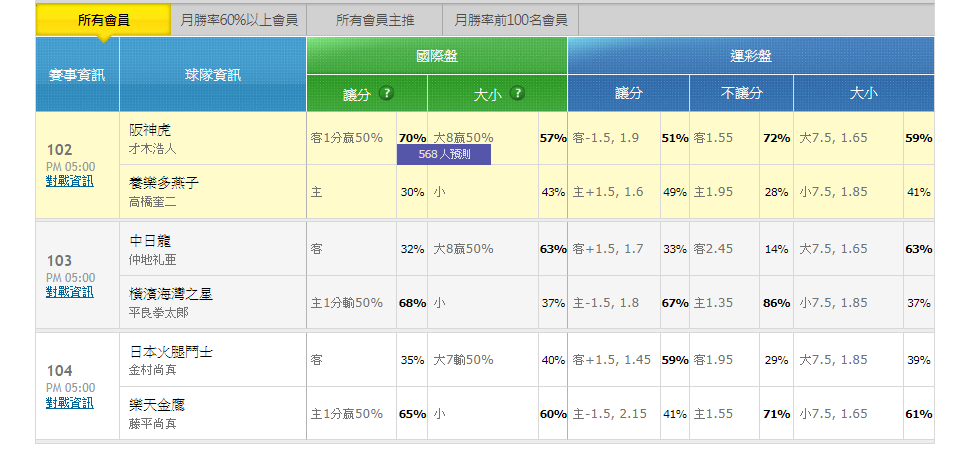
Task: Click team name 橫濱海灣之星
Action: point(171,294)
